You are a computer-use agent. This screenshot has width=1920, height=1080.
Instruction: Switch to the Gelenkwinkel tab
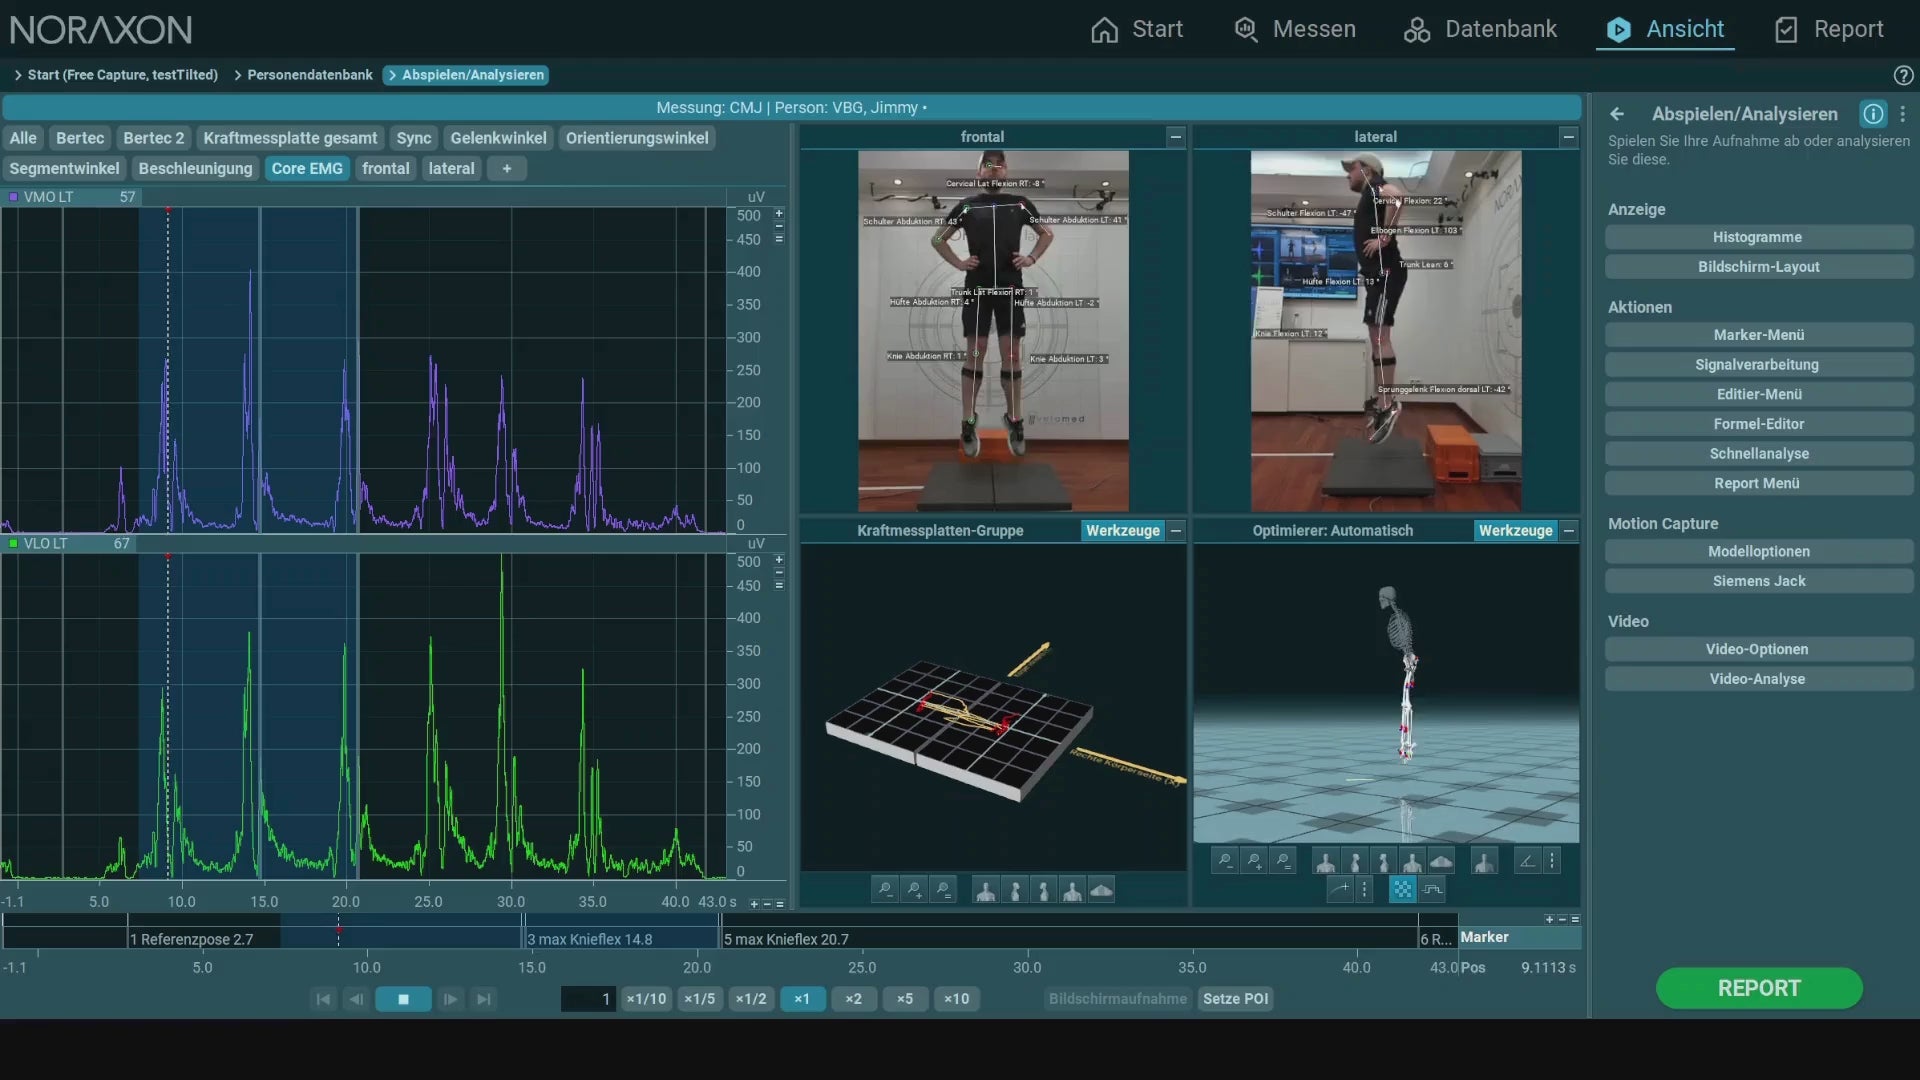point(498,138)
